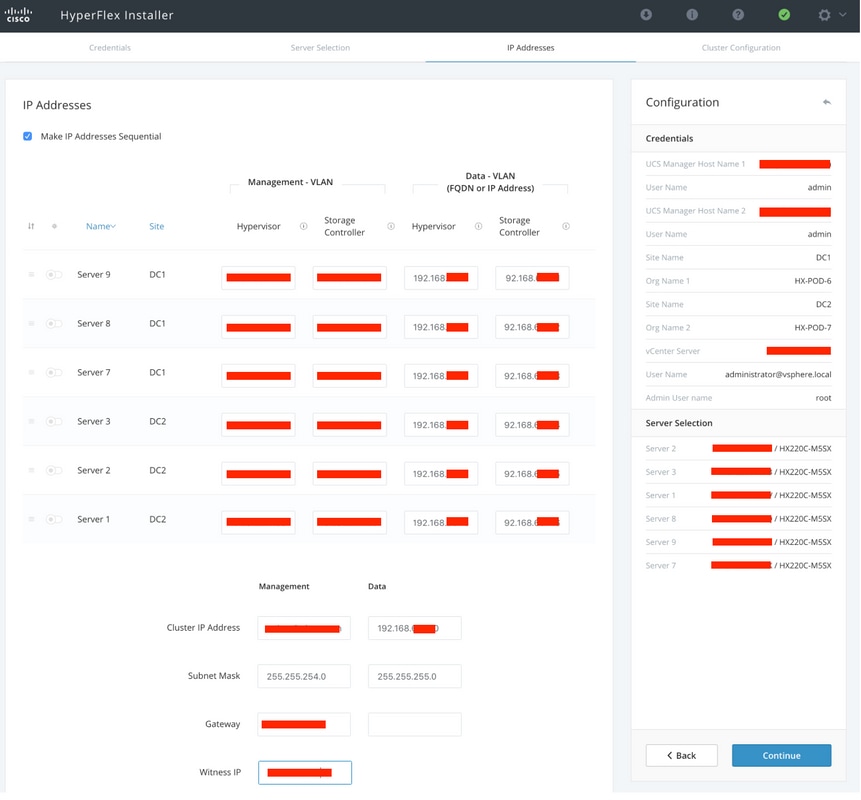Screen dimensions: 861x800
Task: Click administrator@vsphere.local user name value
Action: point(778,374)
